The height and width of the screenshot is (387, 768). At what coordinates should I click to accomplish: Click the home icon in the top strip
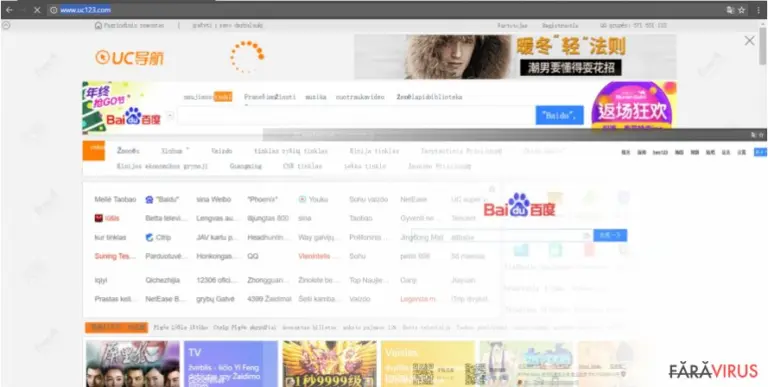pos(98,25)
